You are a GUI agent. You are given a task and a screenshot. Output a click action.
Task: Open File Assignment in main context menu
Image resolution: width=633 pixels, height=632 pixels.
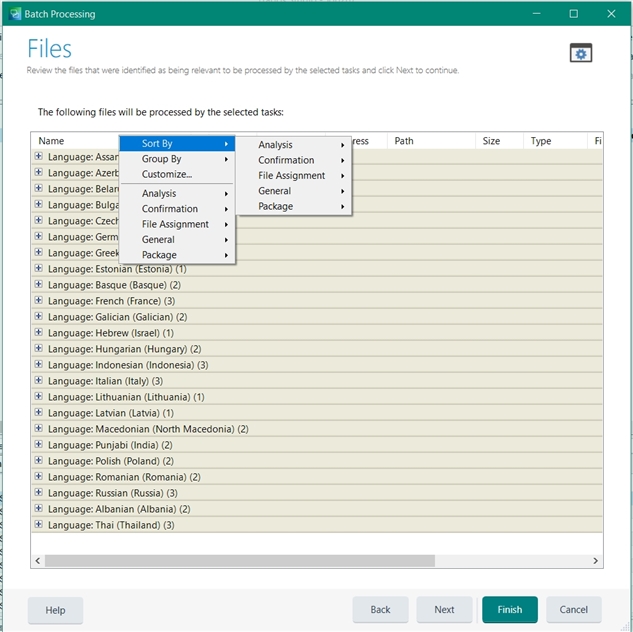coord(177,224)
